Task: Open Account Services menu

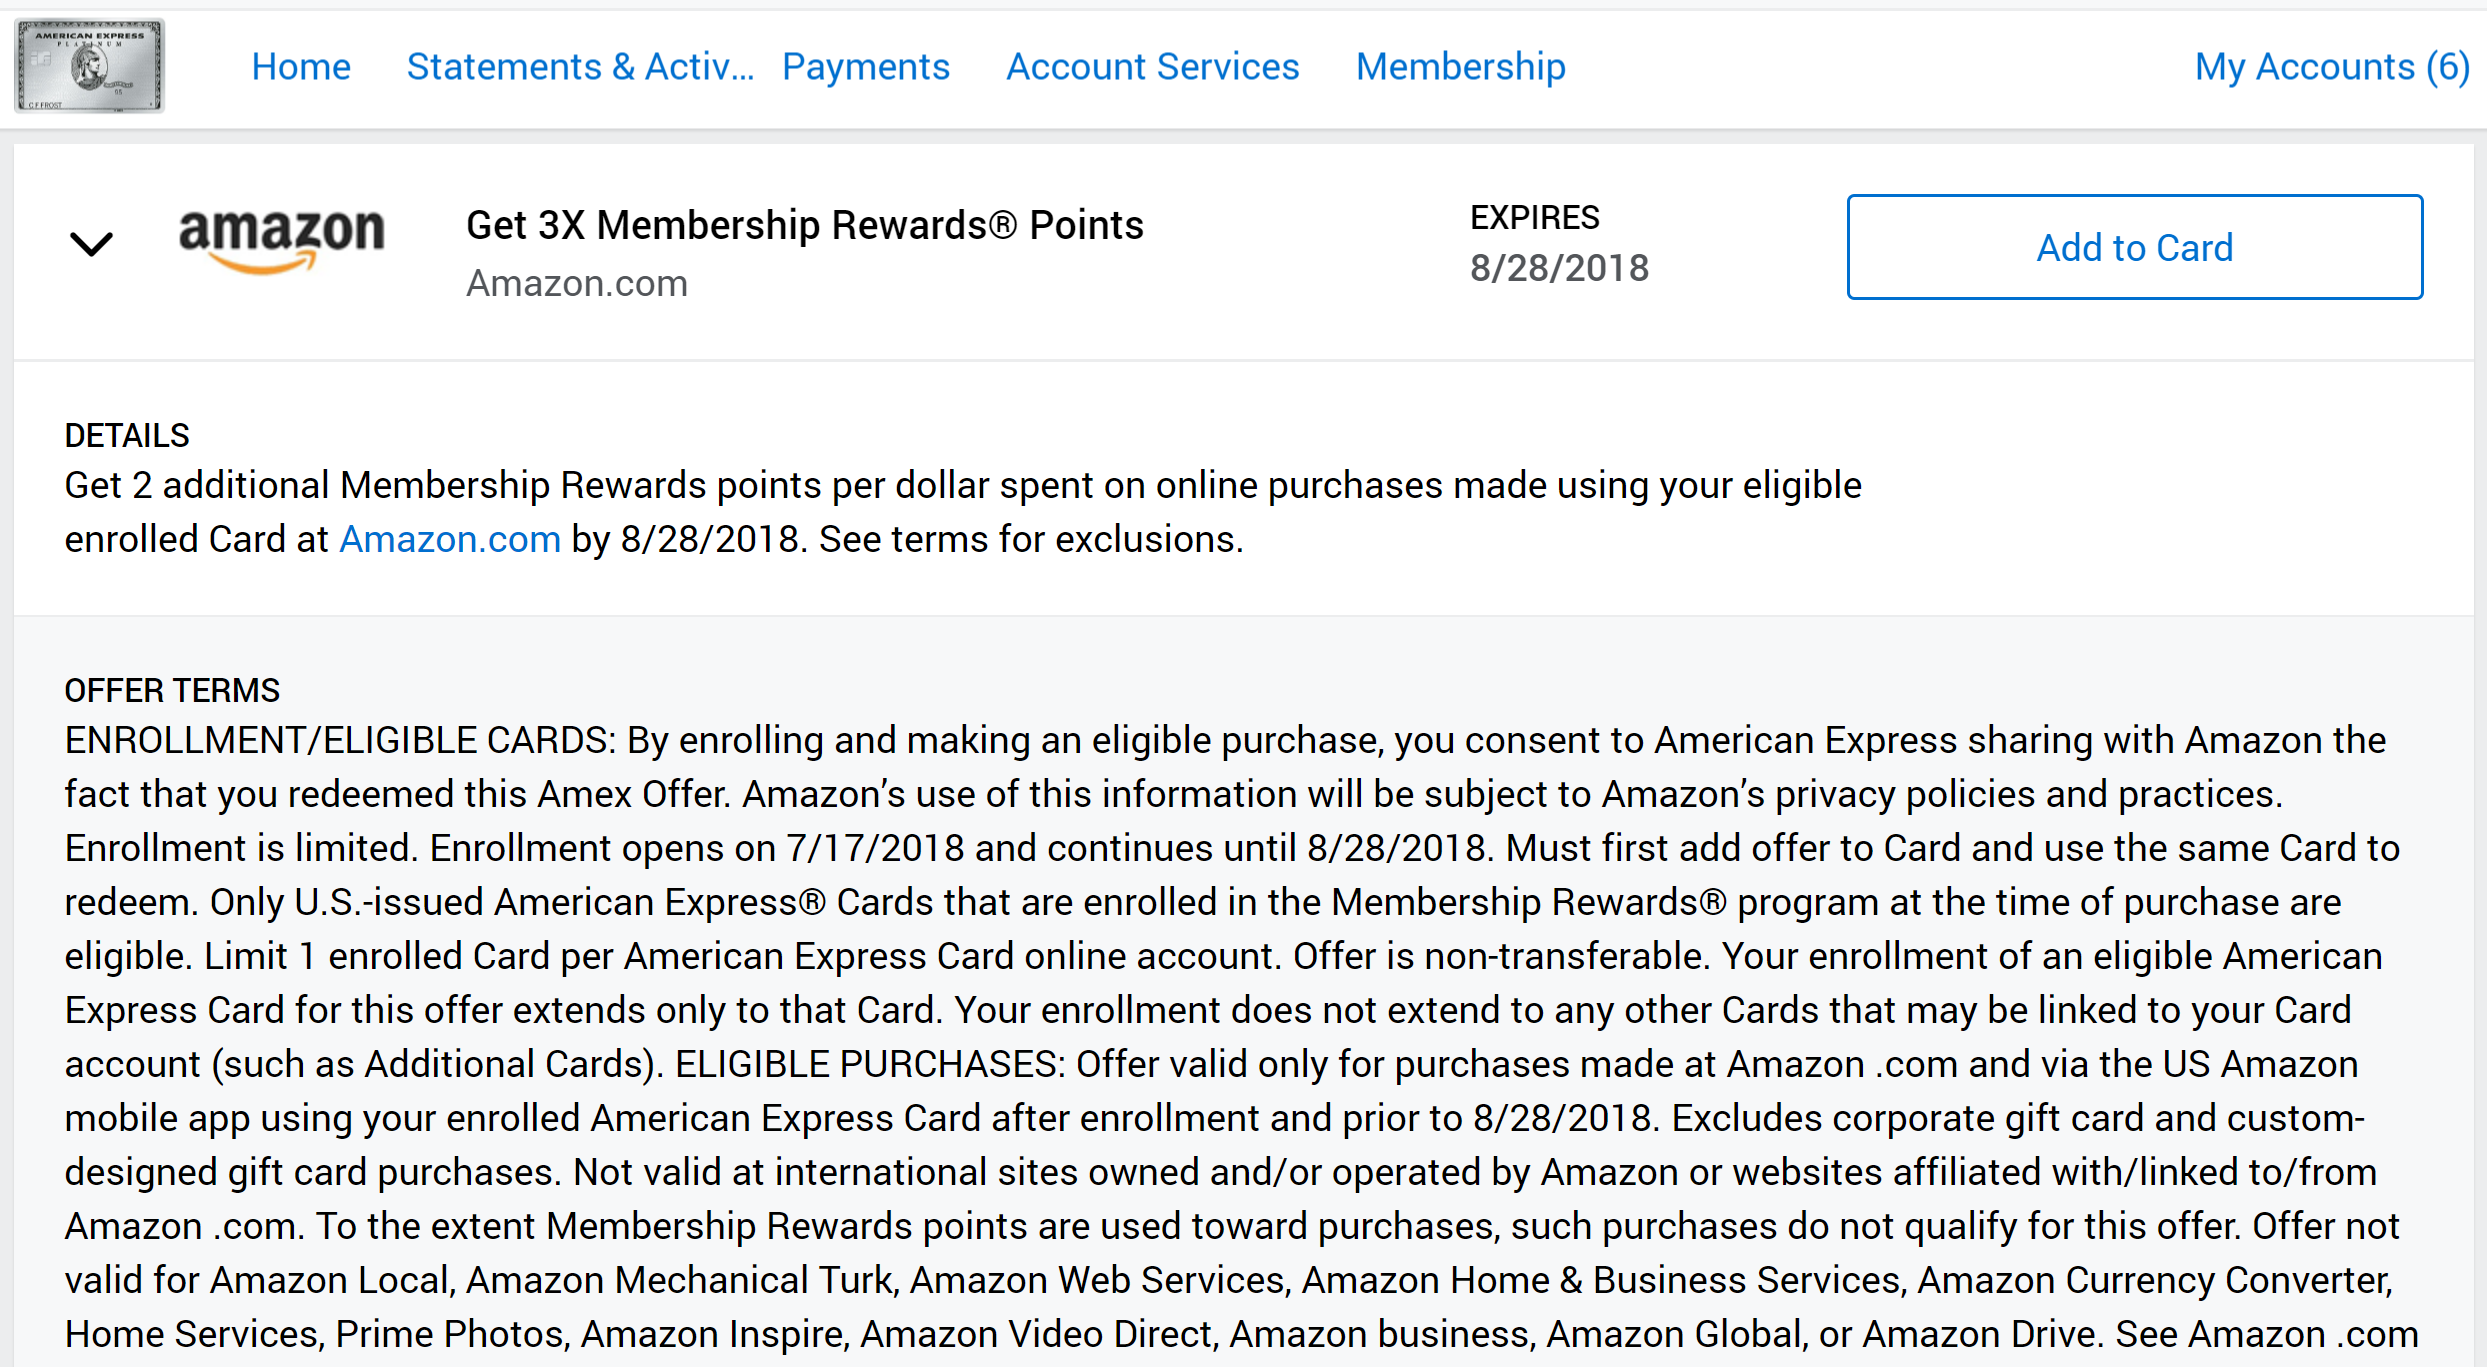Action: tap(1152, 67)
